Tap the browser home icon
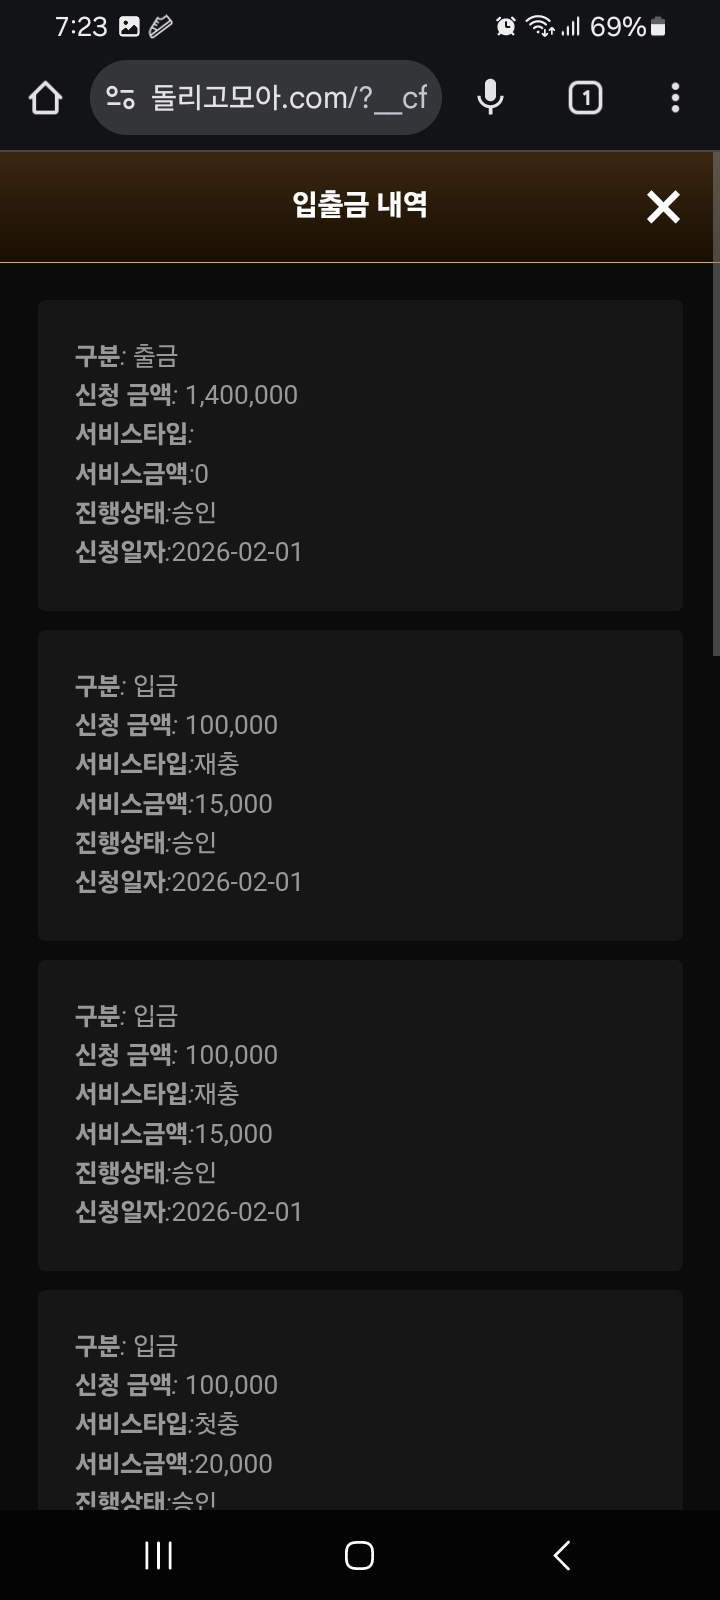Screen dimensions: 720x1600 click(46, 98)
